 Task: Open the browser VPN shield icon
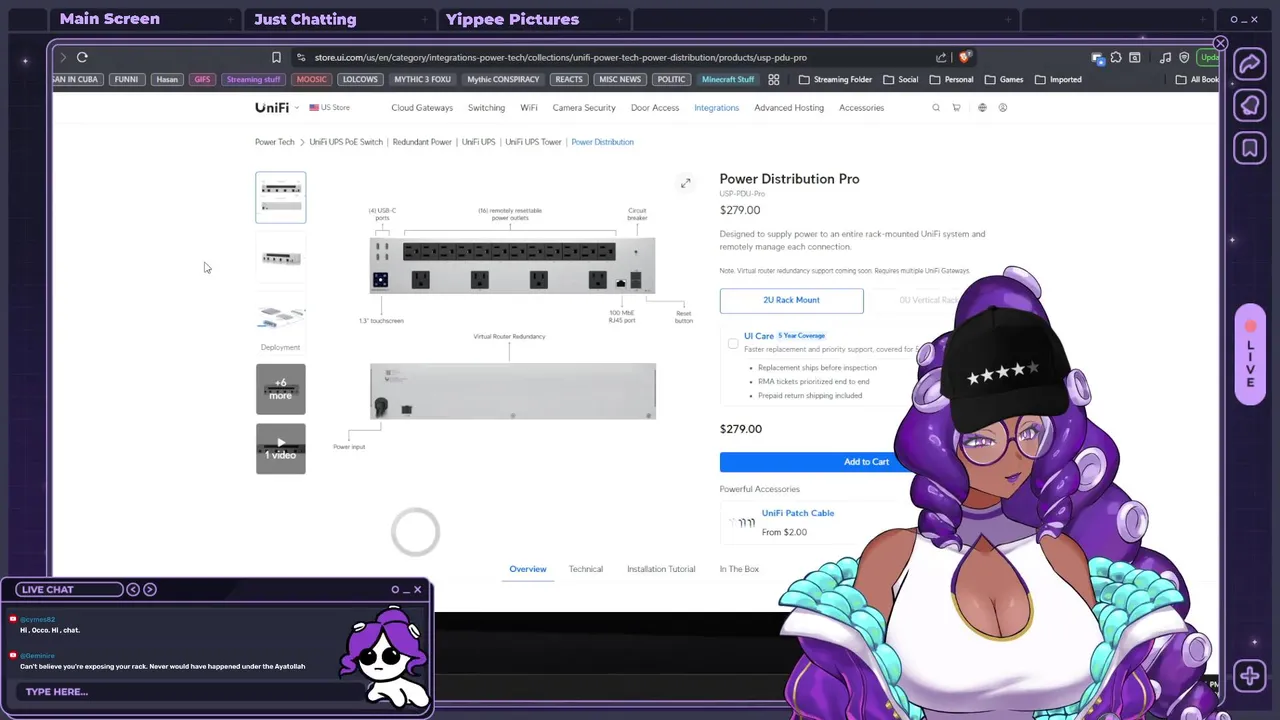[1184, 57]
